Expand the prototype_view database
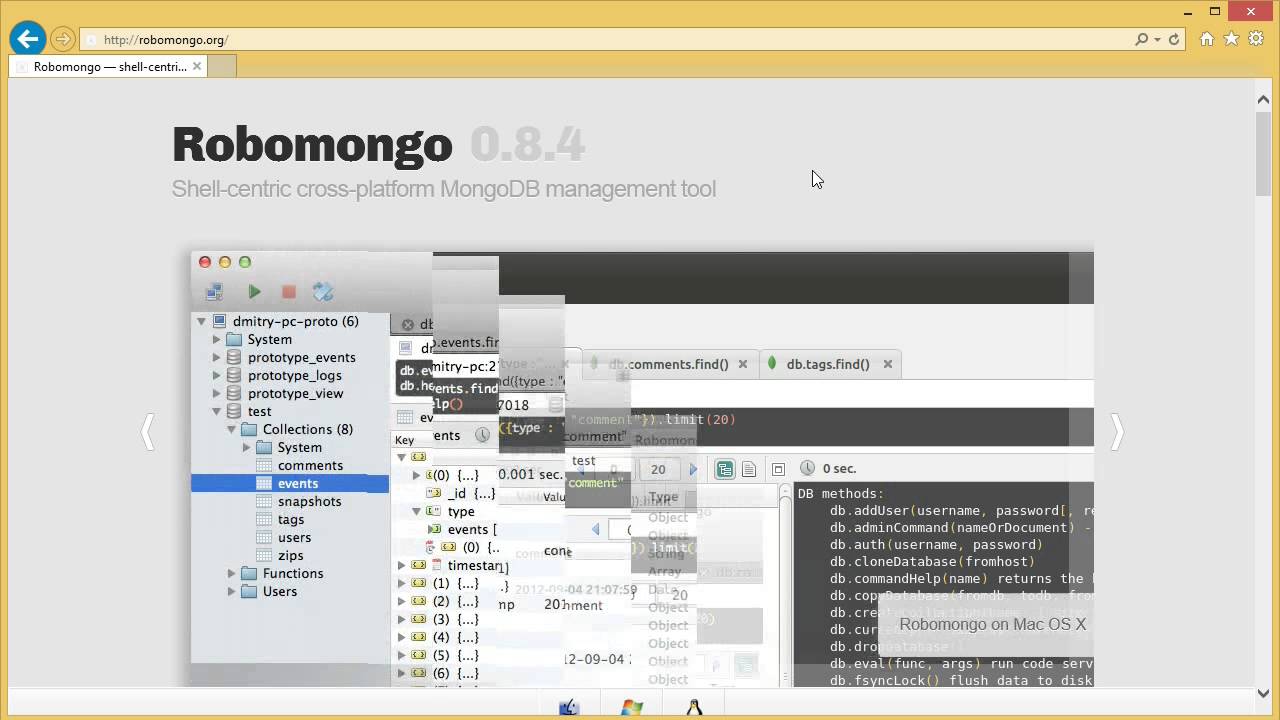Screen dimensions: 1280x720 (216, 394)
